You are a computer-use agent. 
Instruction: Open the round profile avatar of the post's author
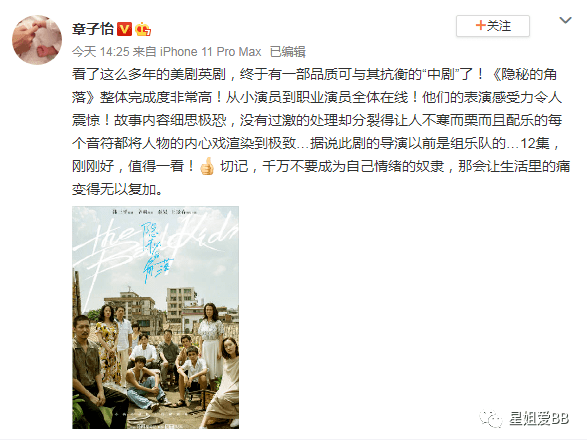37,40
